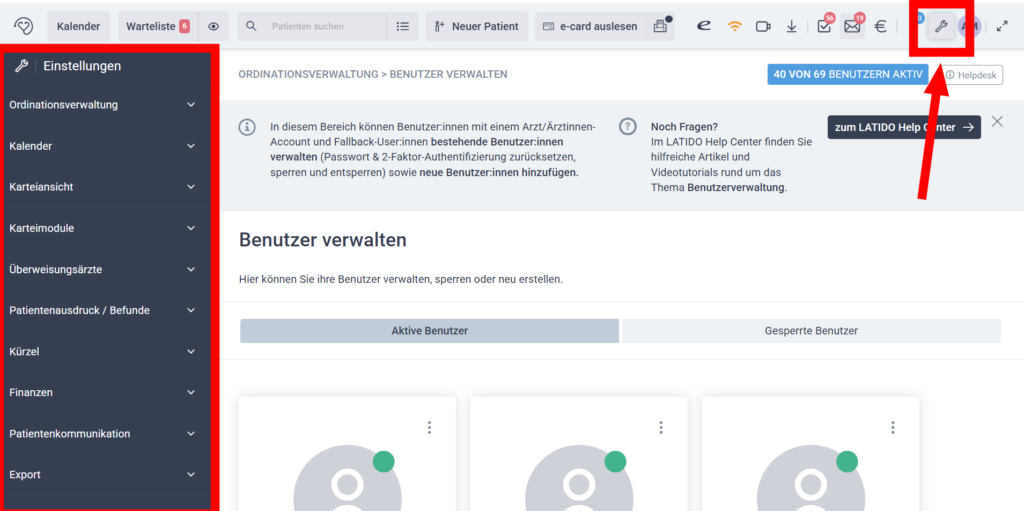Viewport: 1024px width, 511px height.
Task: Open the e-card service icon
Action: 704,26
